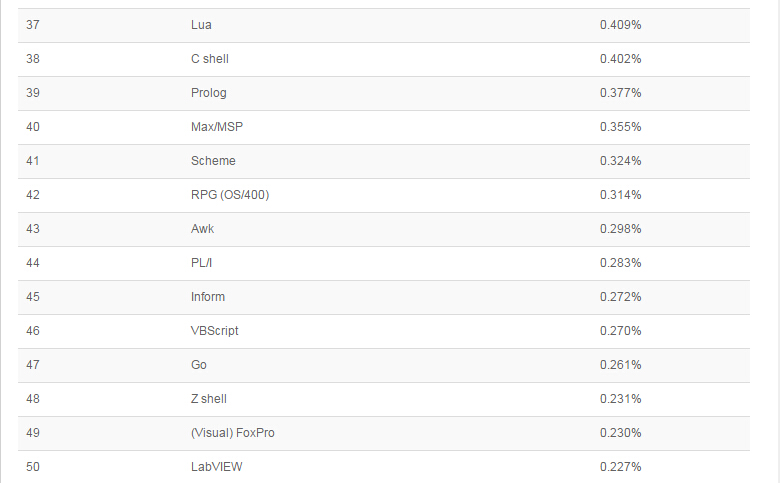Click the Awk language name

(202, 229)
